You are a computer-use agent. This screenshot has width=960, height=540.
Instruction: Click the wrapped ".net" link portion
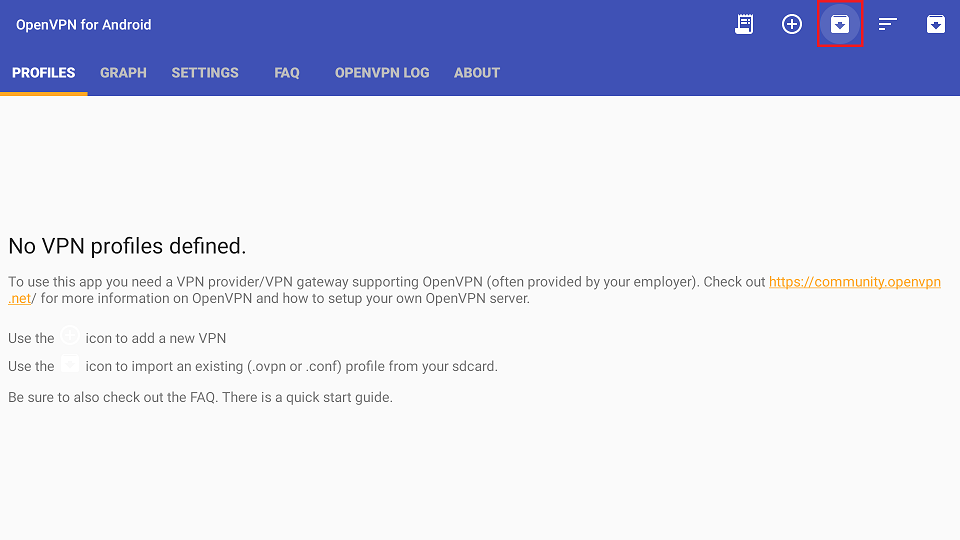coord(20,298)
